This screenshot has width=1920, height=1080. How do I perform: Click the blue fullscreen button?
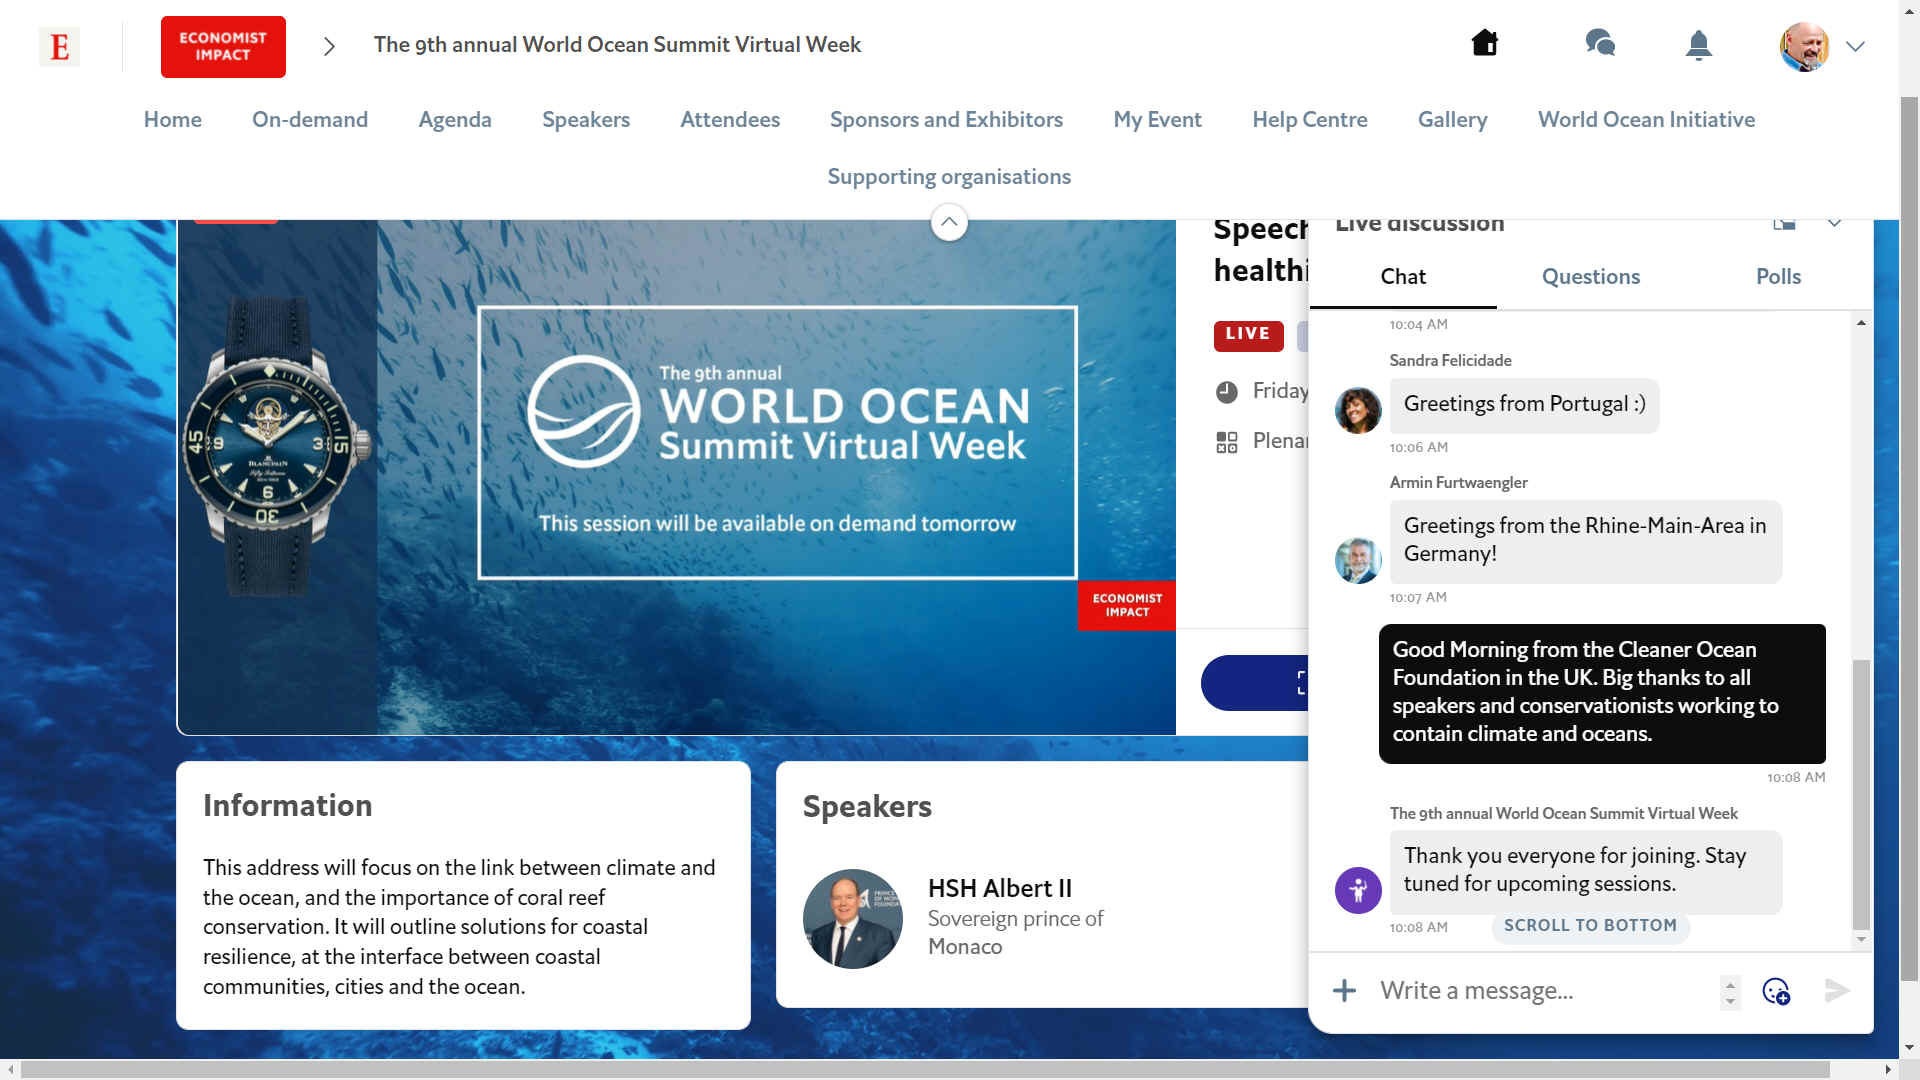pos(1255,683)
